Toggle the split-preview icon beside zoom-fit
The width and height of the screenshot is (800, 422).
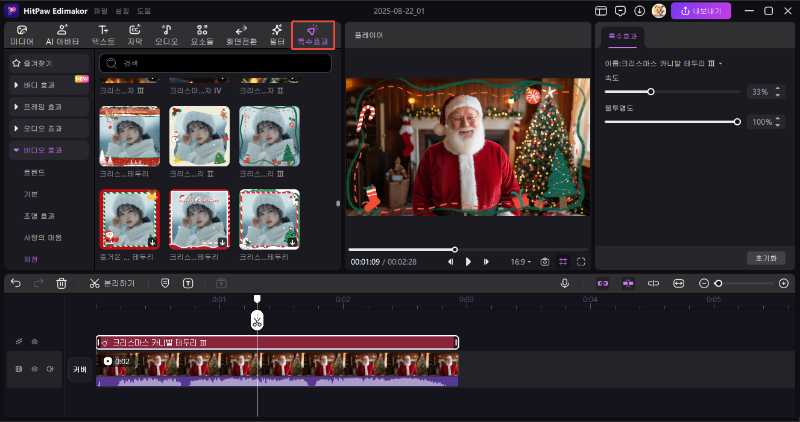click(654, 283)
